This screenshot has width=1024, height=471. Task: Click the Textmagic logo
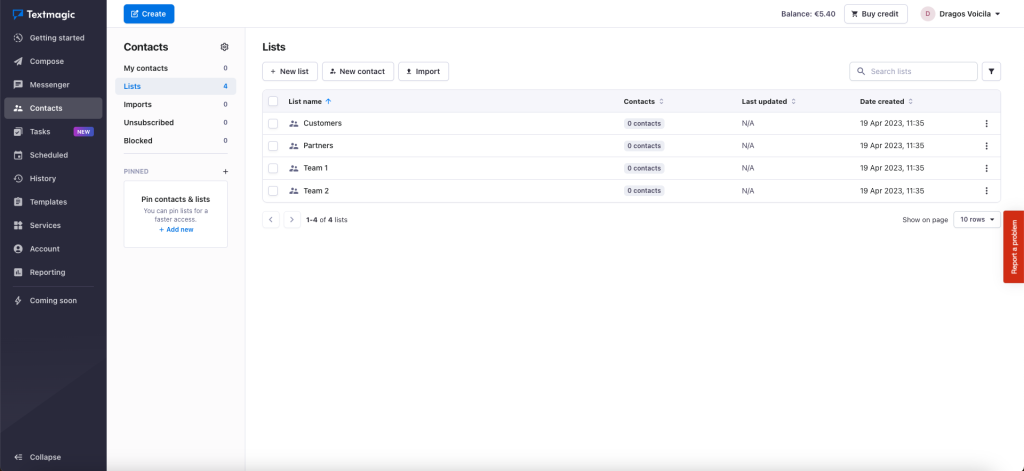[x=44, y=14]
